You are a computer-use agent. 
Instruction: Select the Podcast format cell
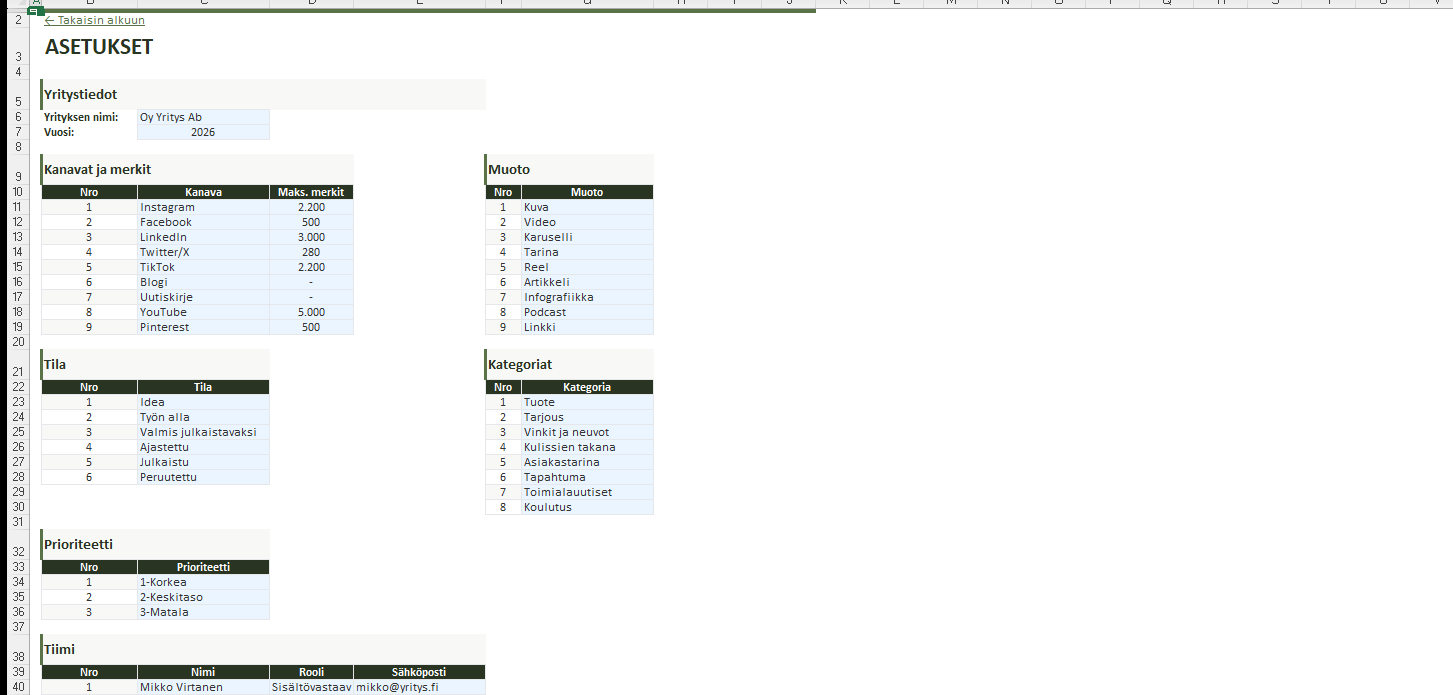click(x=586, y=312)
